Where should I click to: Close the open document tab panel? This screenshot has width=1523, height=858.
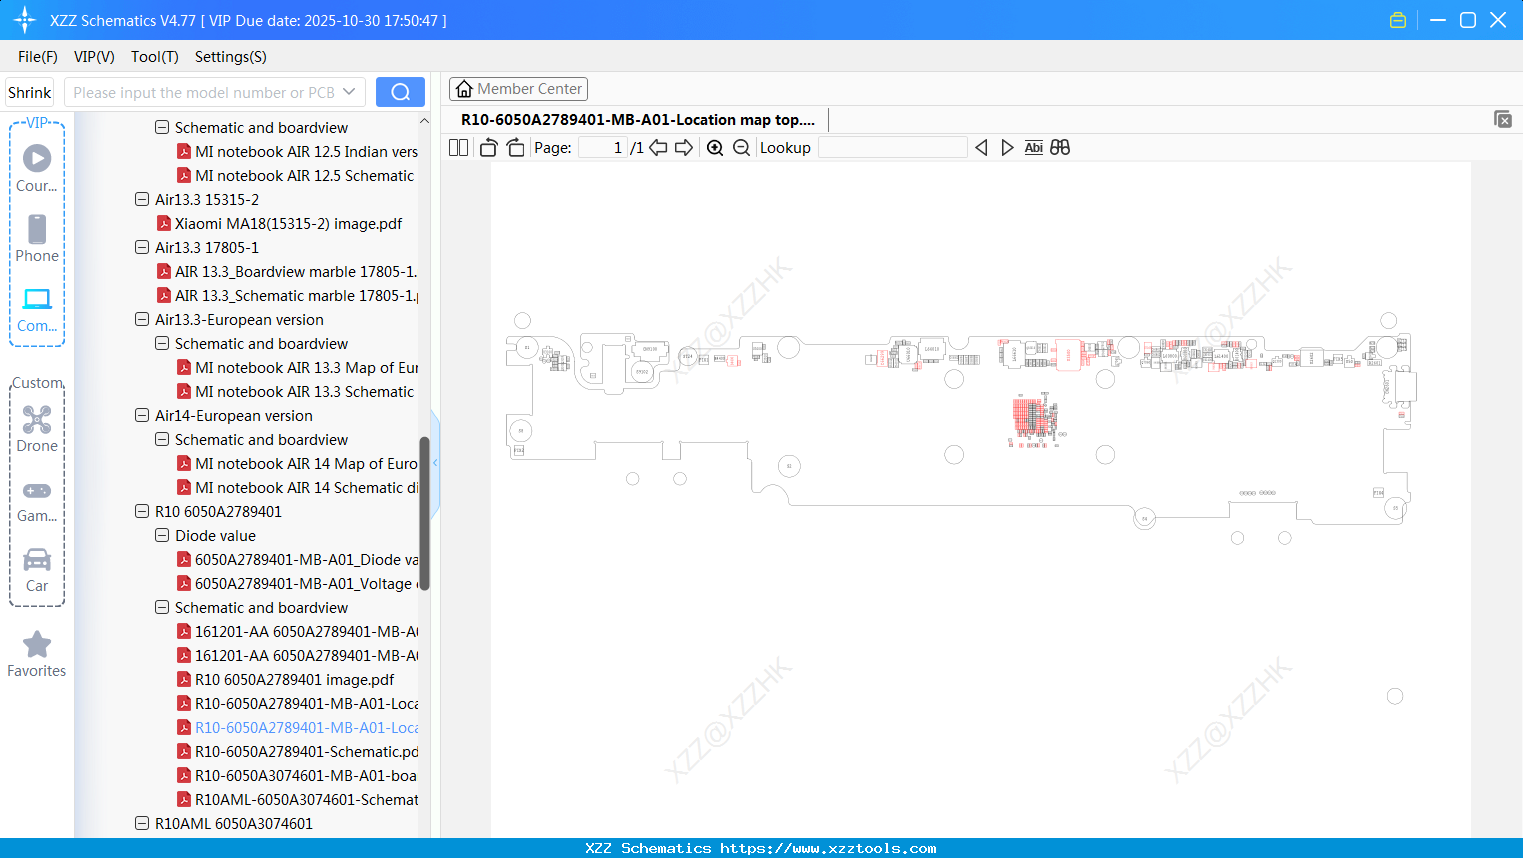click(x=1503, y=119)
